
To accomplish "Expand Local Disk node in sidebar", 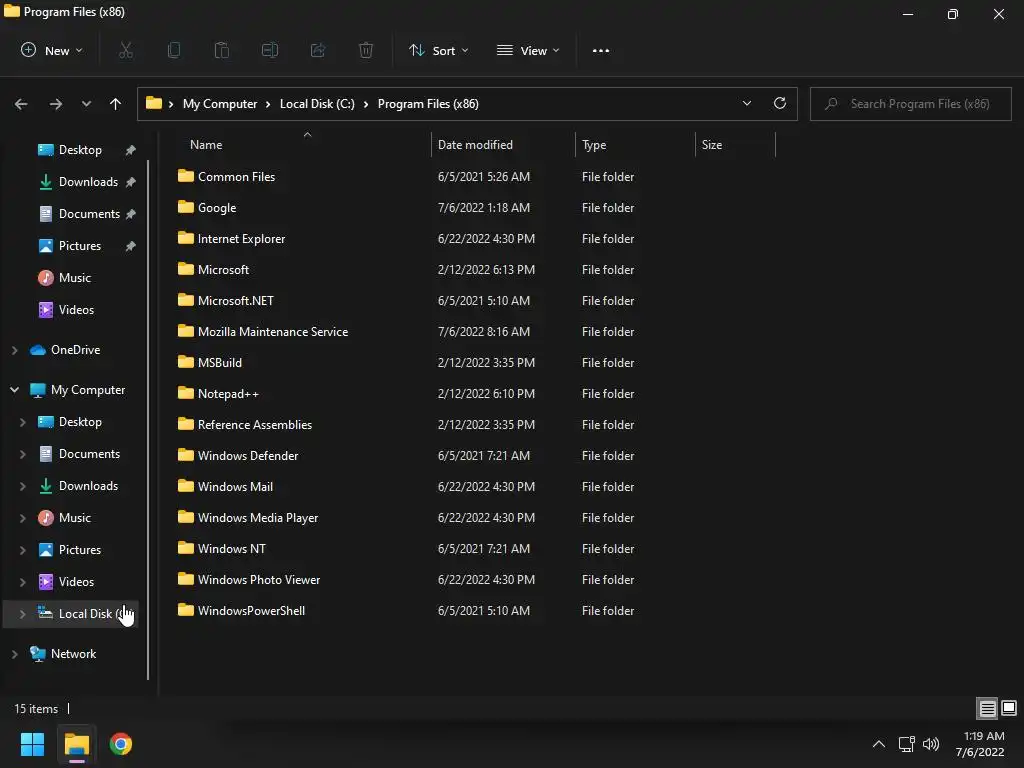I will [22, 614].
